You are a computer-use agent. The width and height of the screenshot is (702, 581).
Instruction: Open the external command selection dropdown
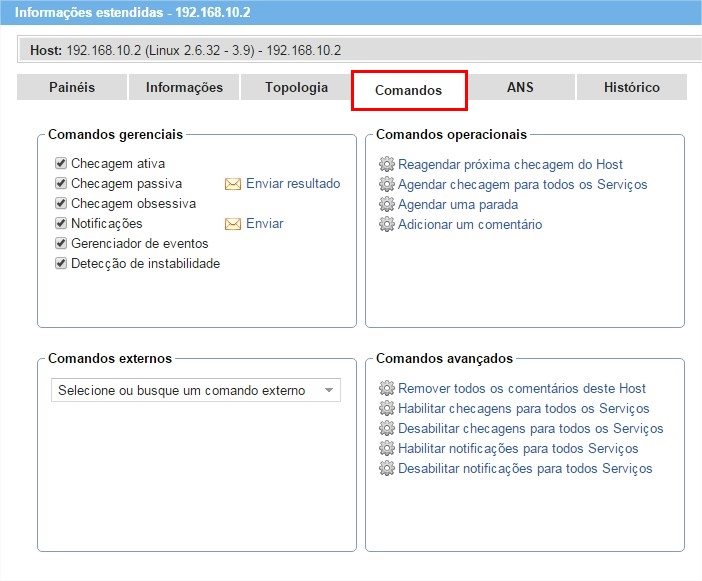coord(195,390)
